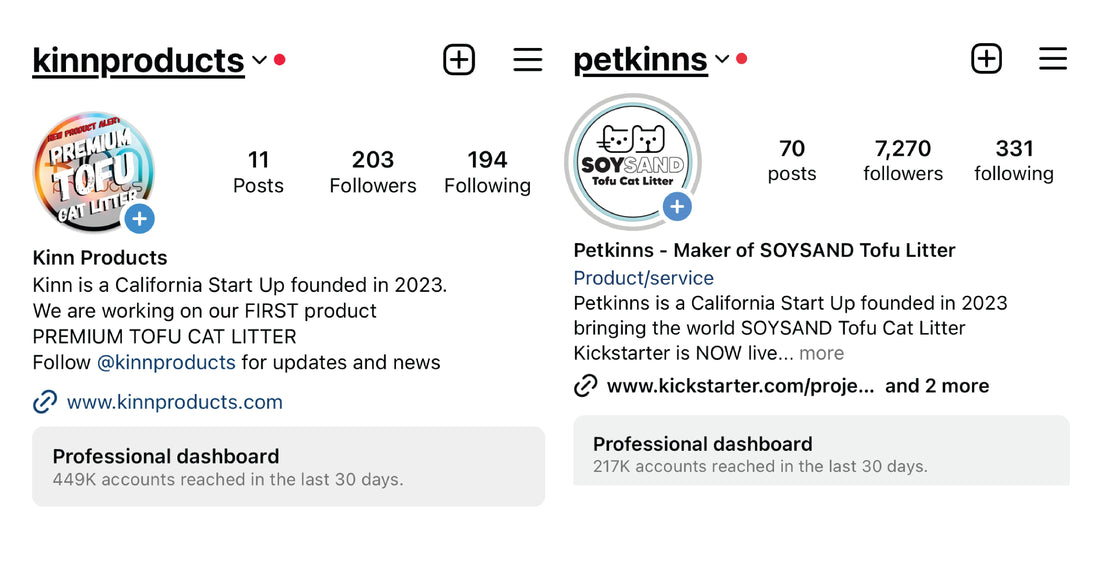Screen dimensions: 1100x576
Task: Add story via plus badge on kinnproducts avatar
Action: (x=139, y=218)
